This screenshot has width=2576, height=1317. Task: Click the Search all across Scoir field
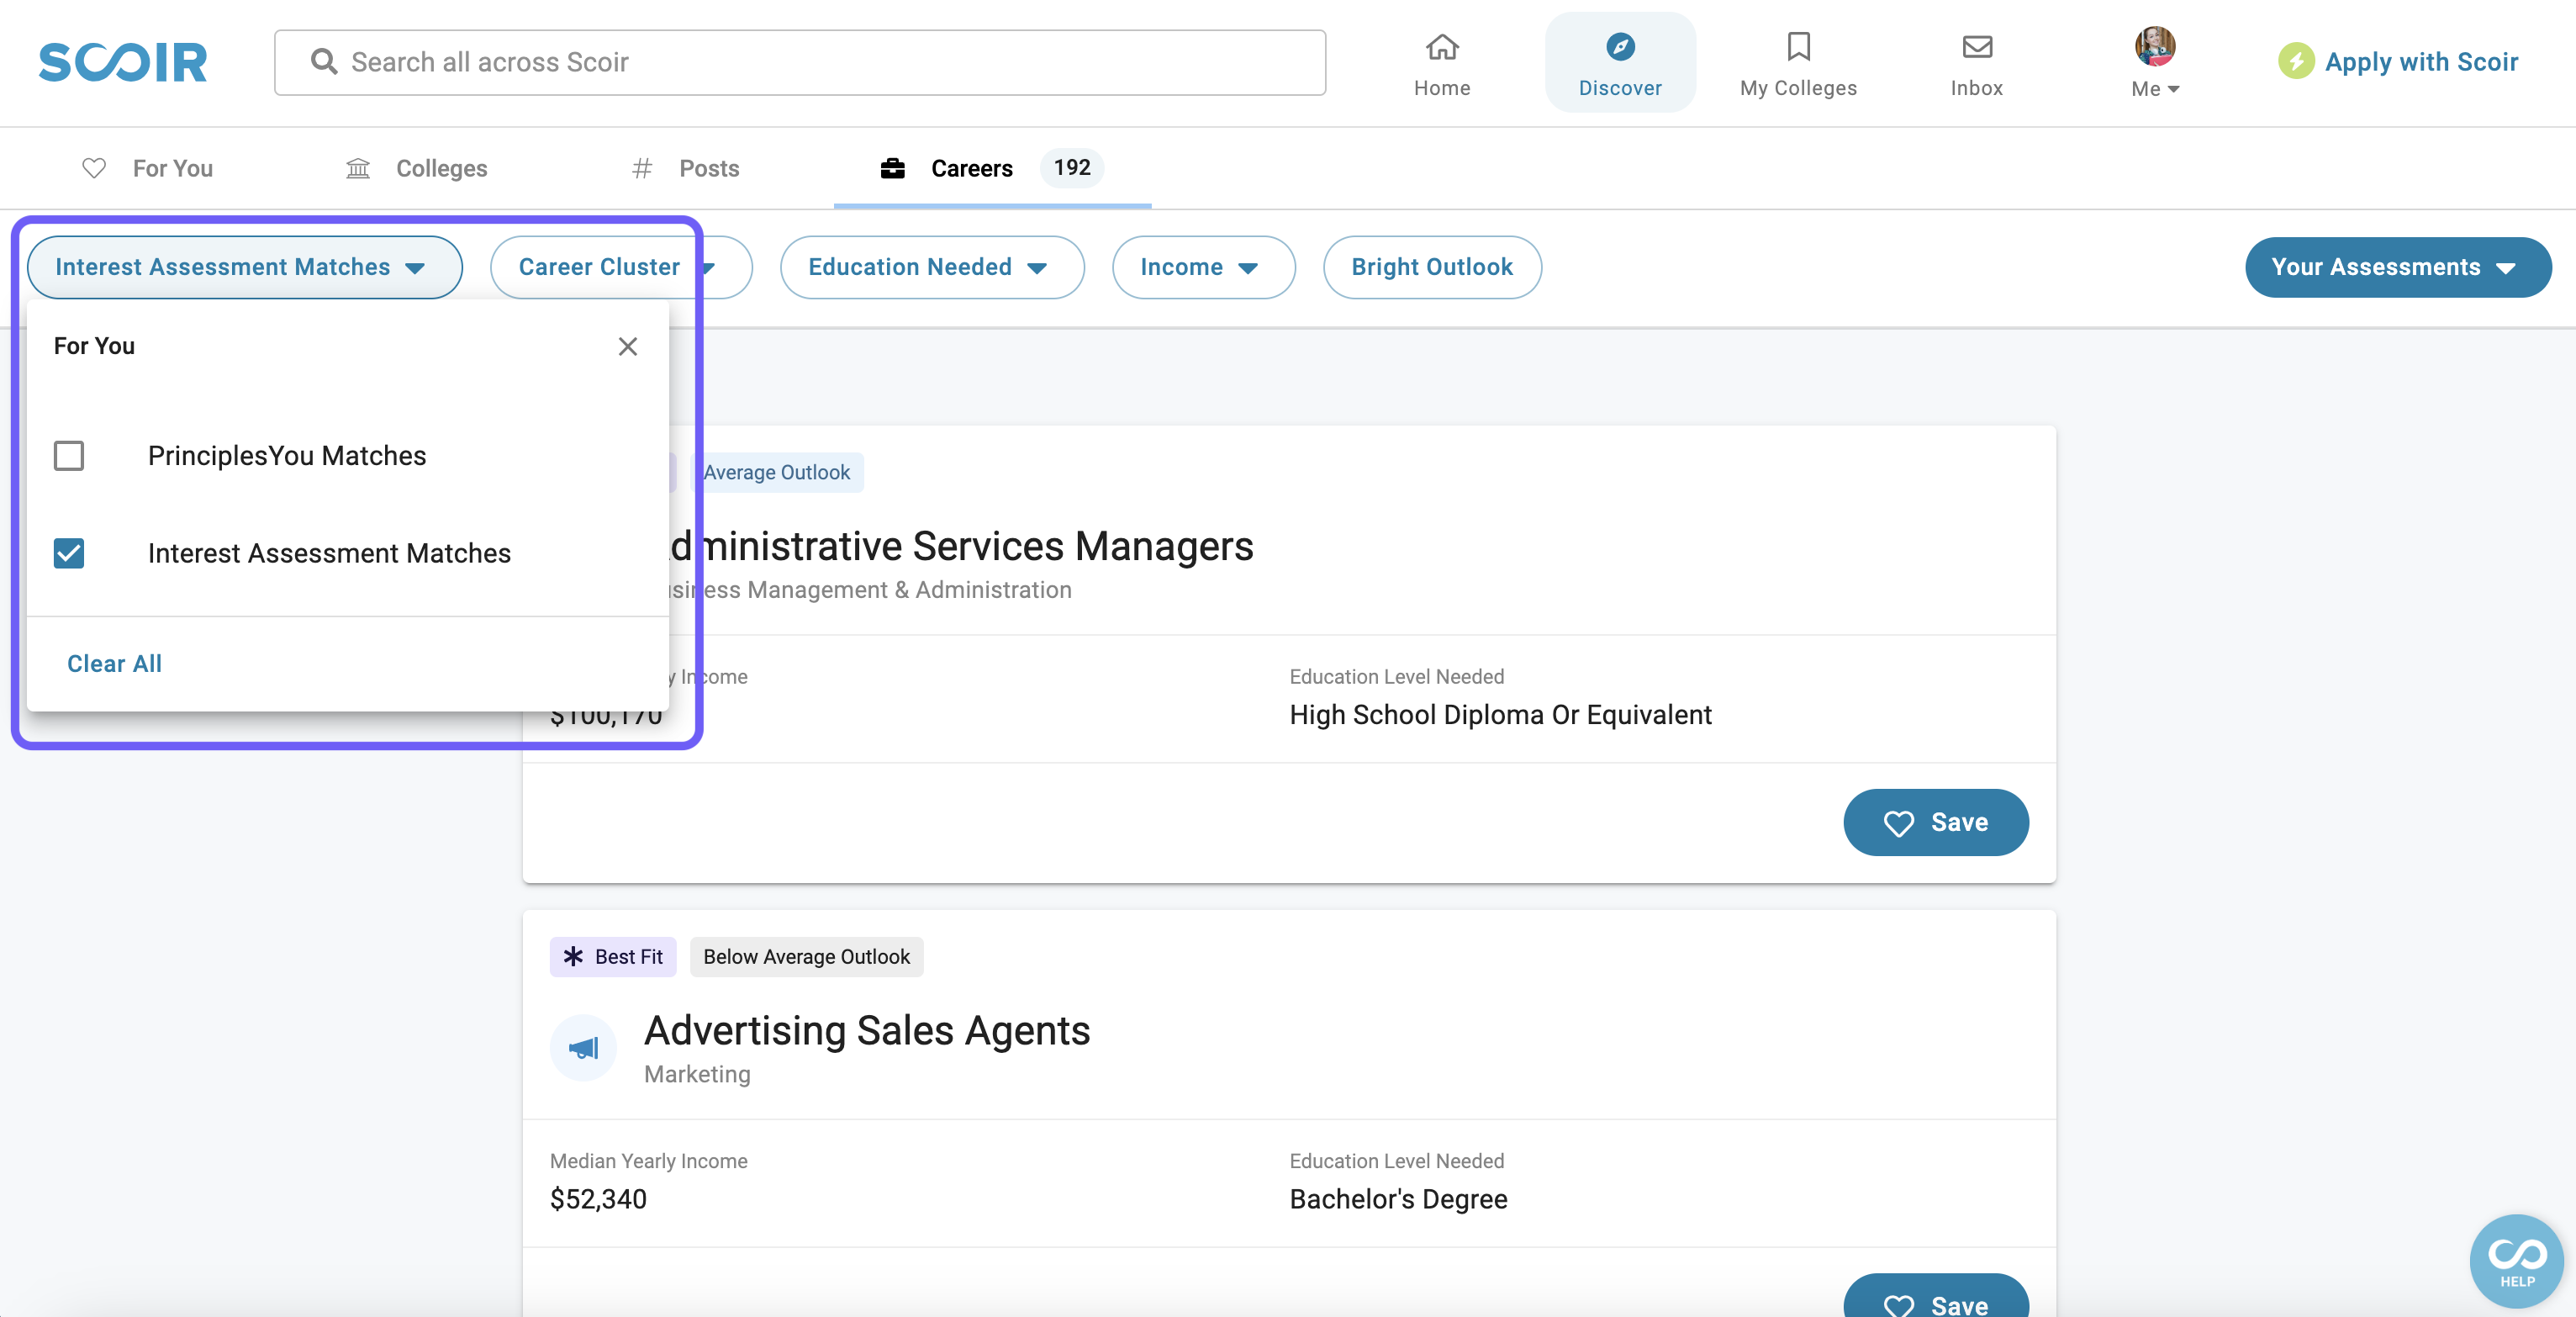(x=800, y=62)
